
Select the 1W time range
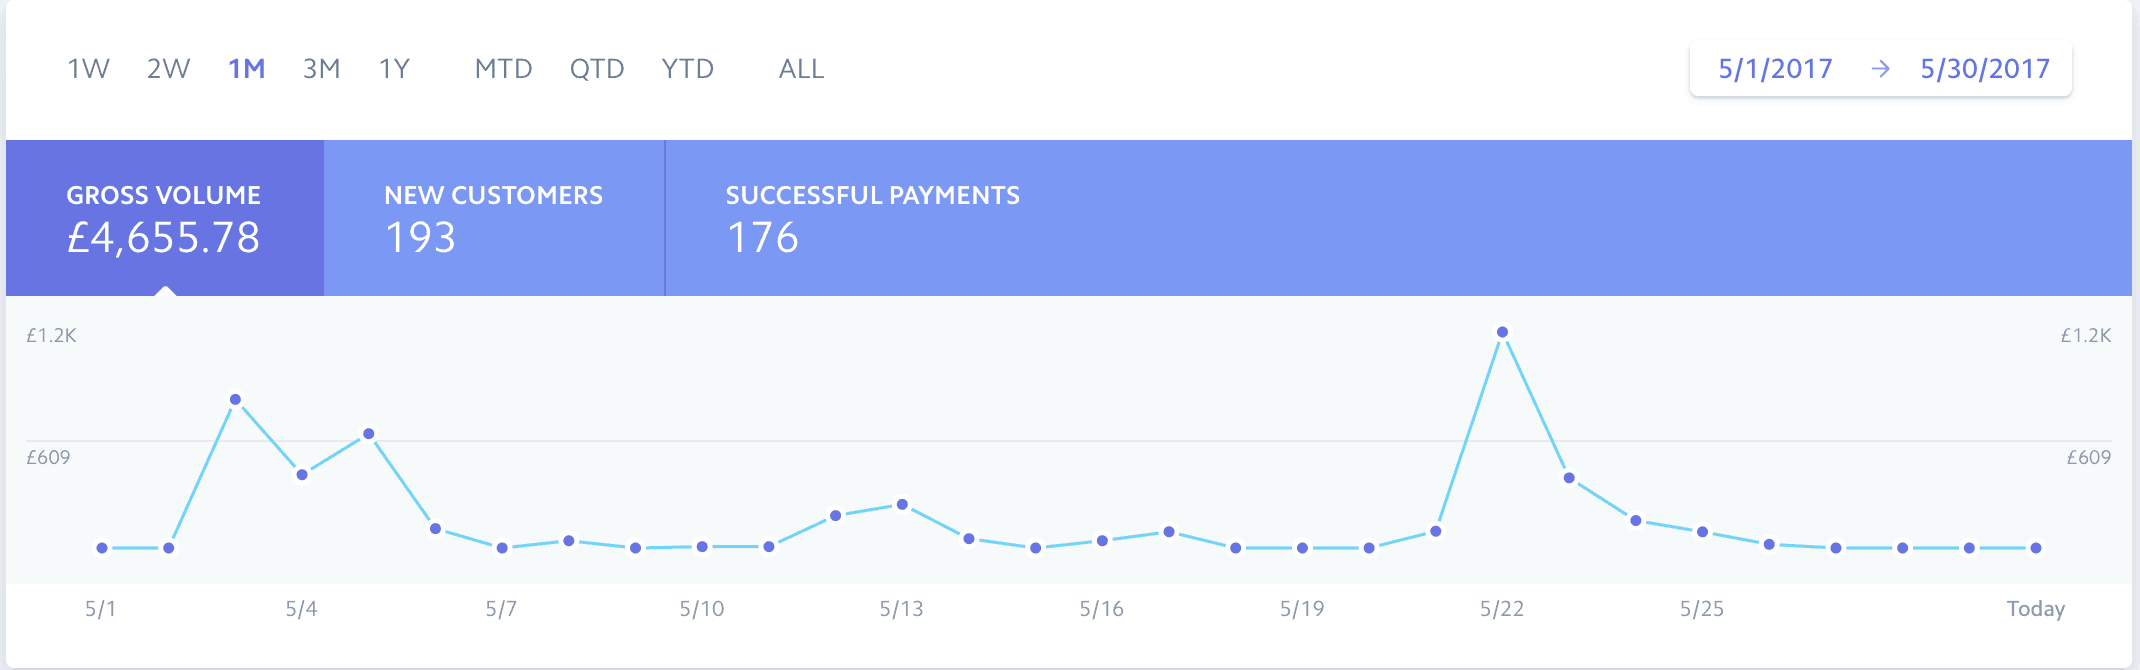tap(88, 69)
